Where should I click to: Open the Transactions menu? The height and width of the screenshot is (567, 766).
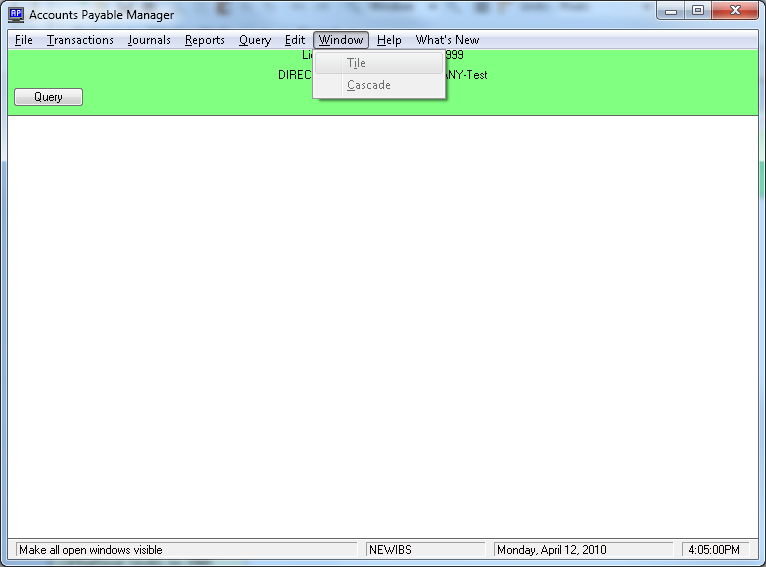(x=80, y=40)
